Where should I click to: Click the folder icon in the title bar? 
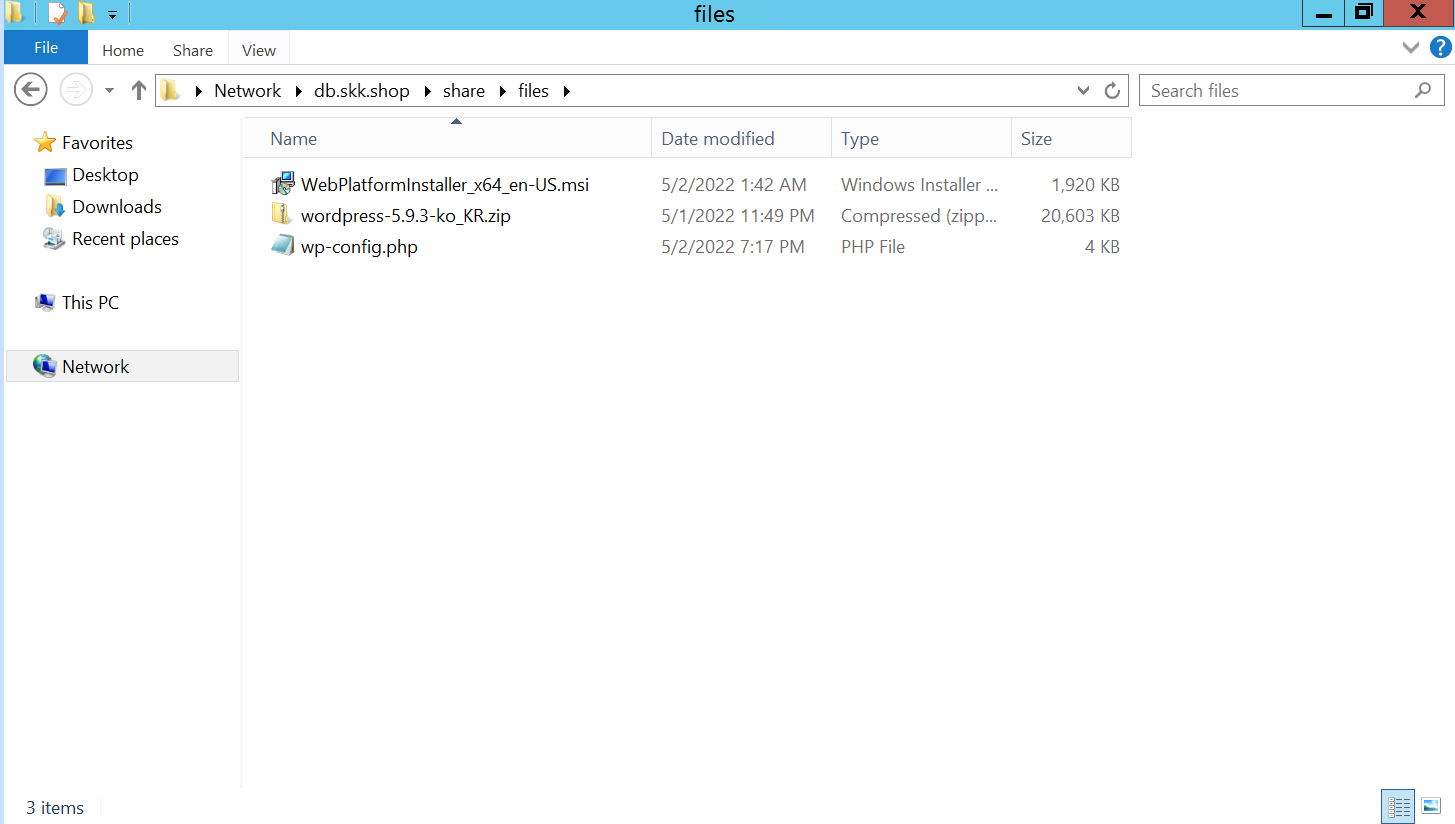click(x=15, y=14)
